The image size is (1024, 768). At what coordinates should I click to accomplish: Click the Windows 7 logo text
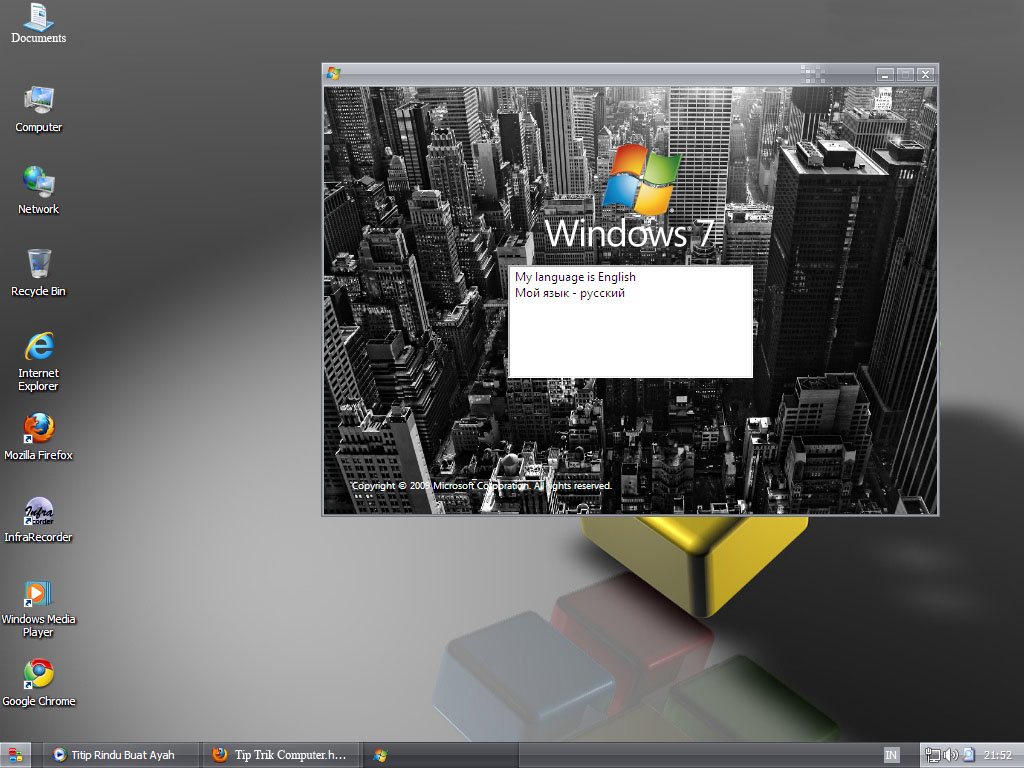click(630, 233)
